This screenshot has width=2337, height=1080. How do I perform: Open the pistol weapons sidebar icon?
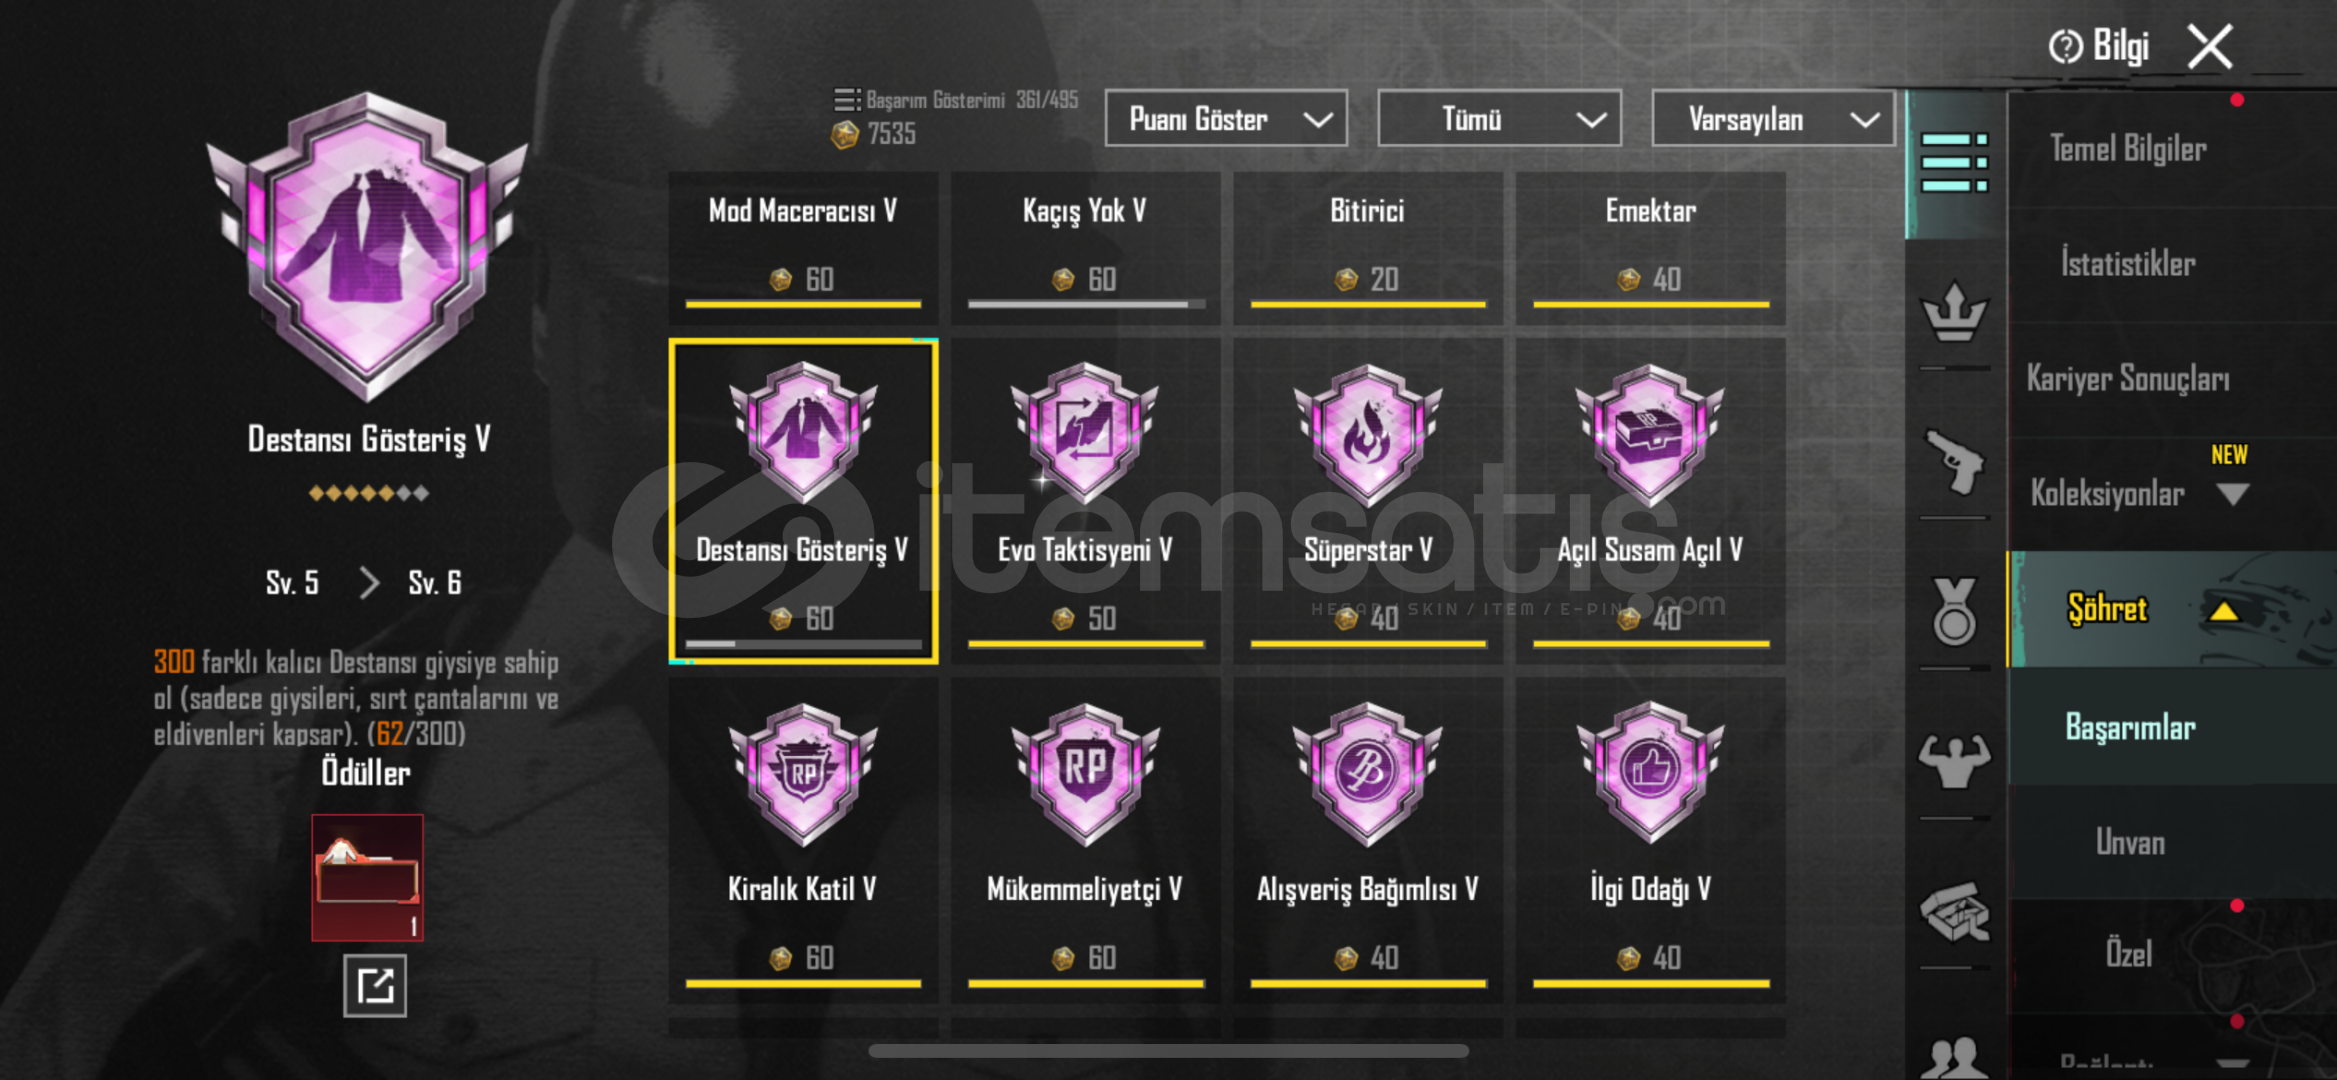click(x=1955, y=462)
